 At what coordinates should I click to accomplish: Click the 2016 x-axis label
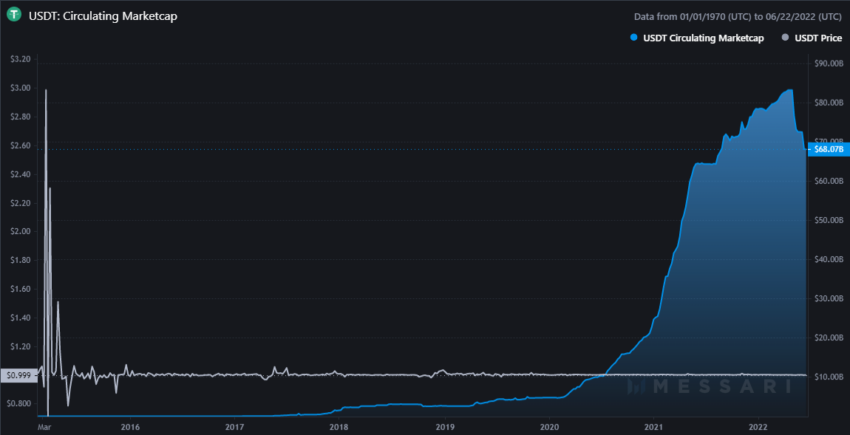pyautogui.click(x=130, y=427)
